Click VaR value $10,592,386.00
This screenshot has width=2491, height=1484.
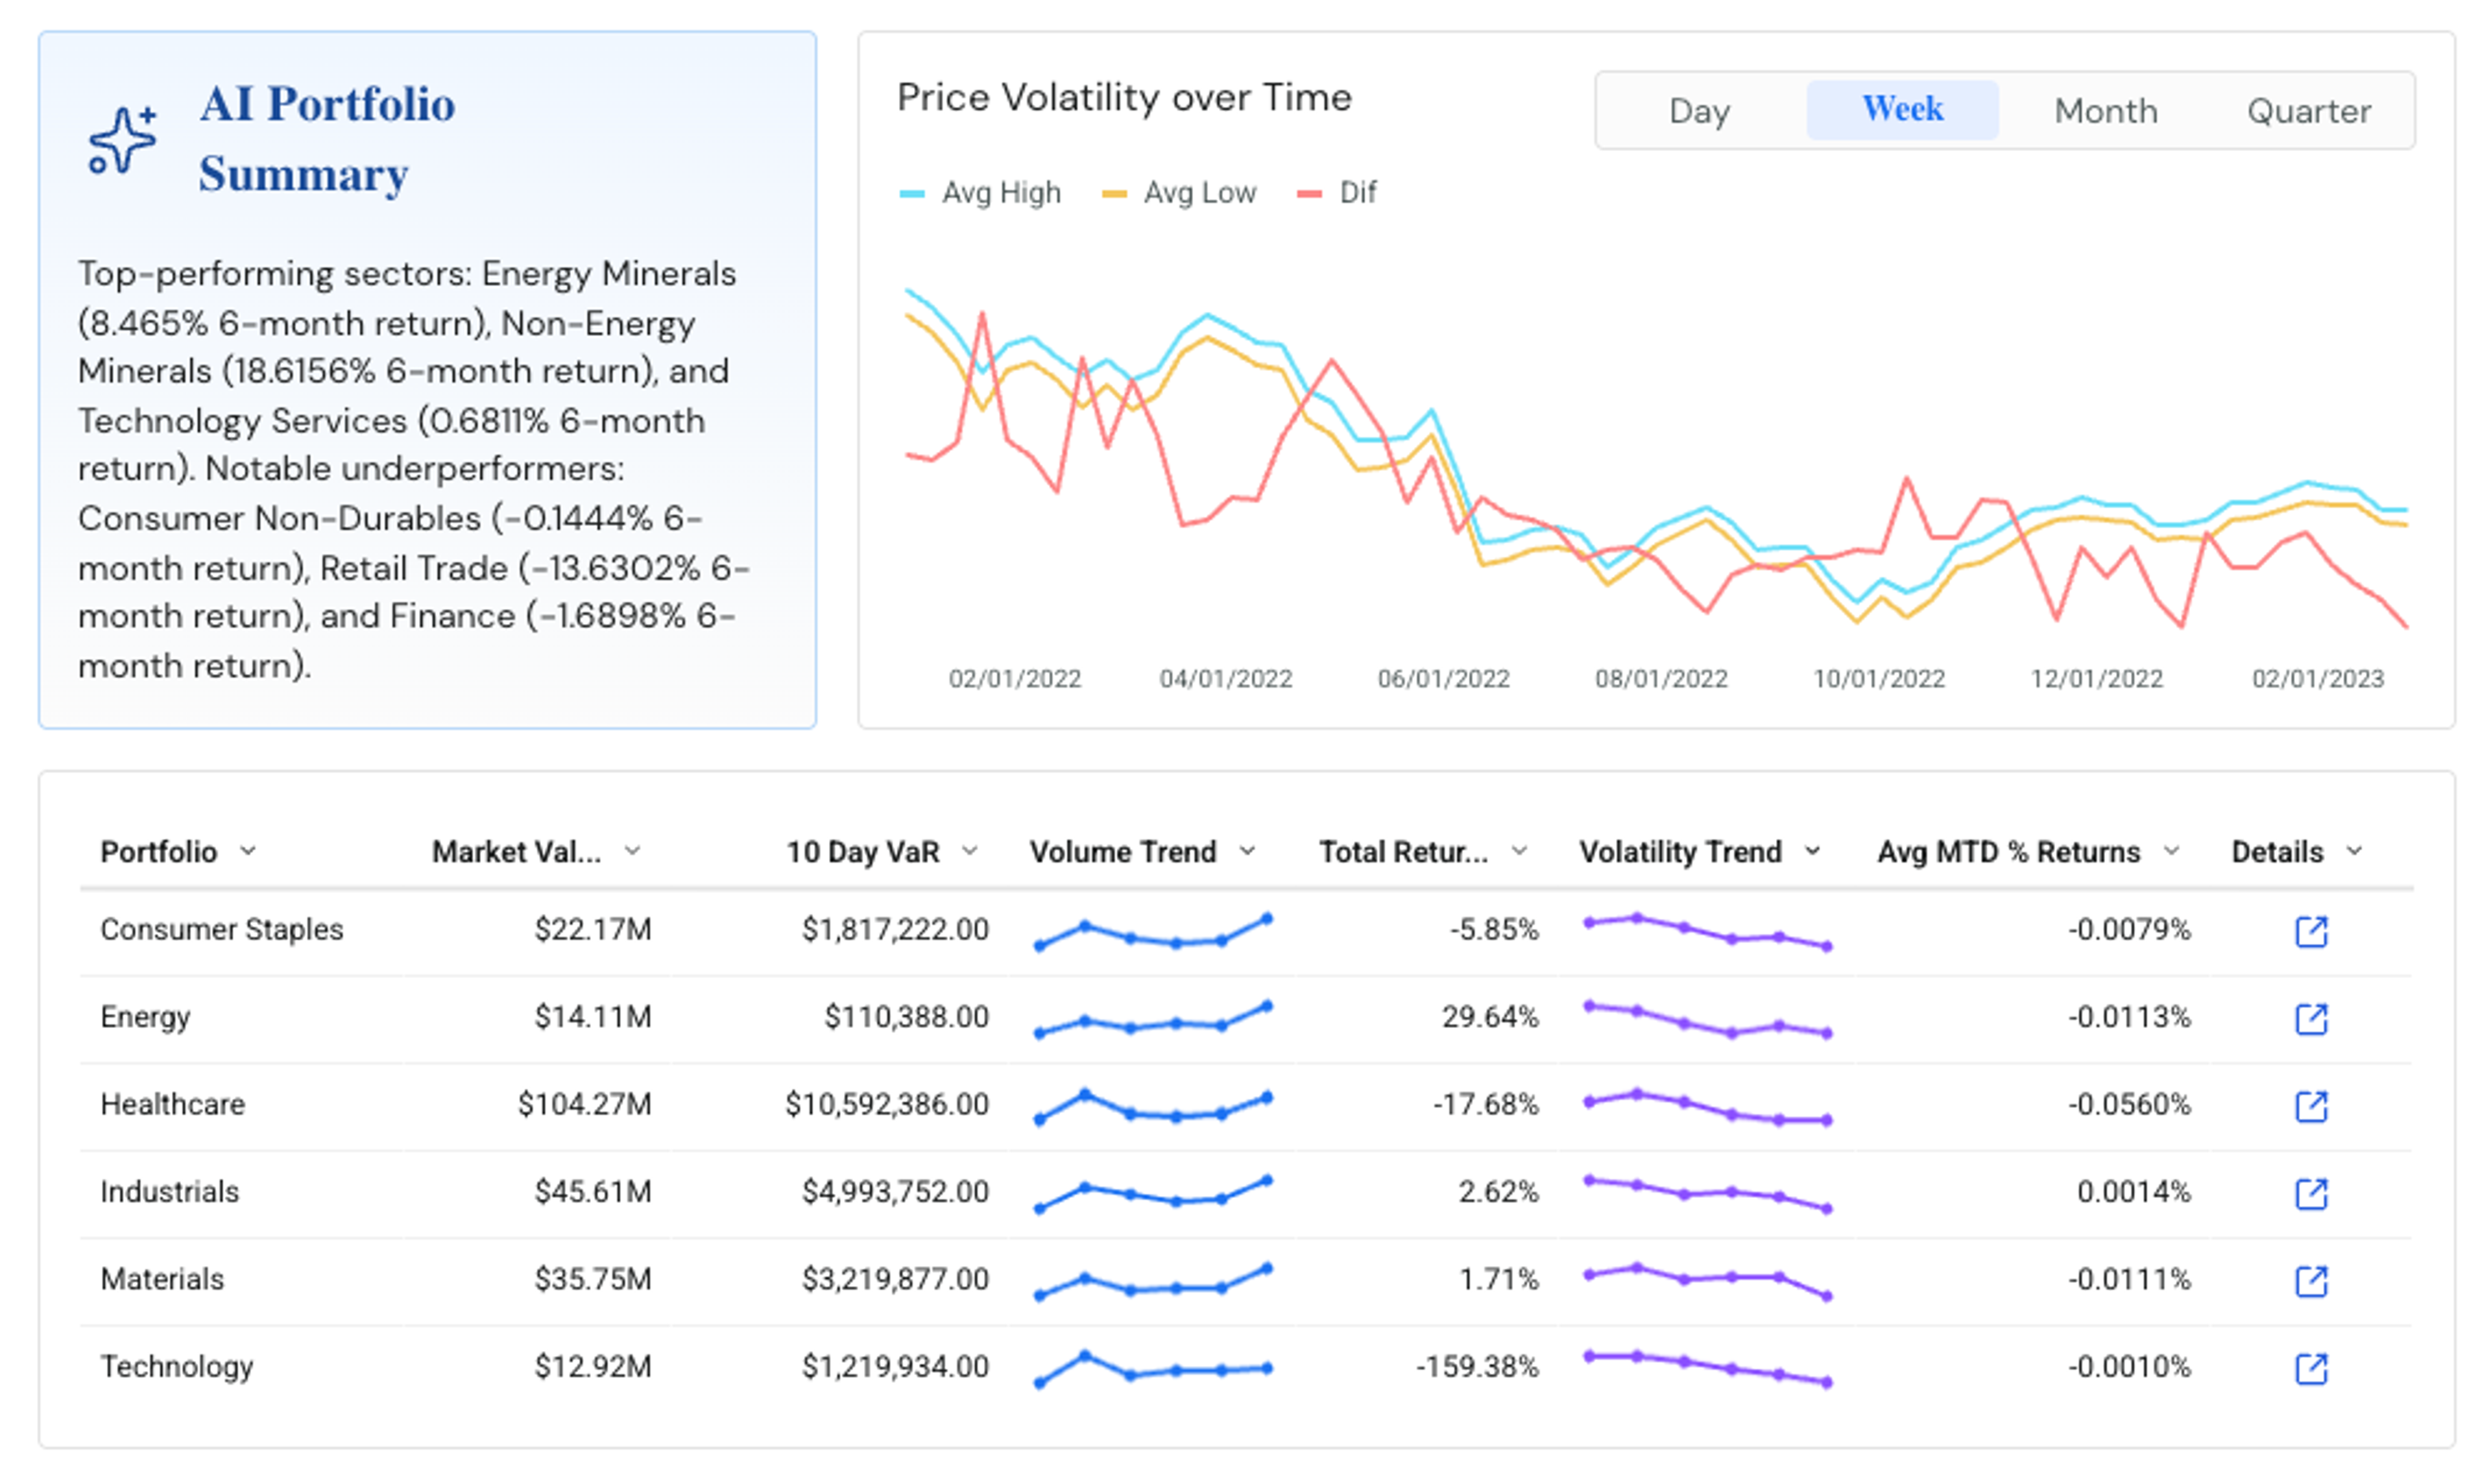coord(887,1104)
